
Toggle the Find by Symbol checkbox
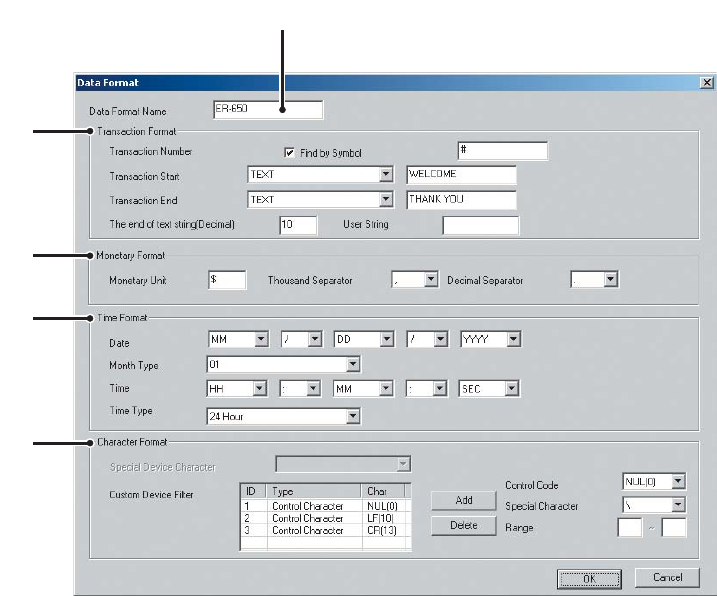coord(289,153)
